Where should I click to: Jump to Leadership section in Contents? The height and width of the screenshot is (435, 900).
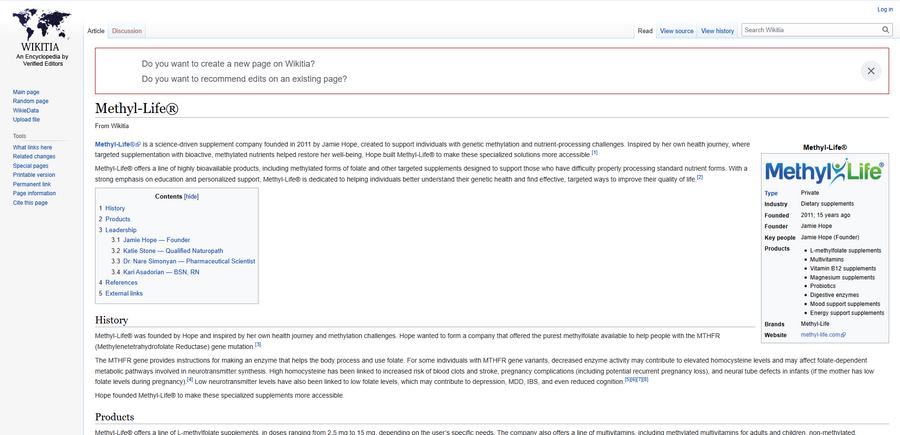121,230
